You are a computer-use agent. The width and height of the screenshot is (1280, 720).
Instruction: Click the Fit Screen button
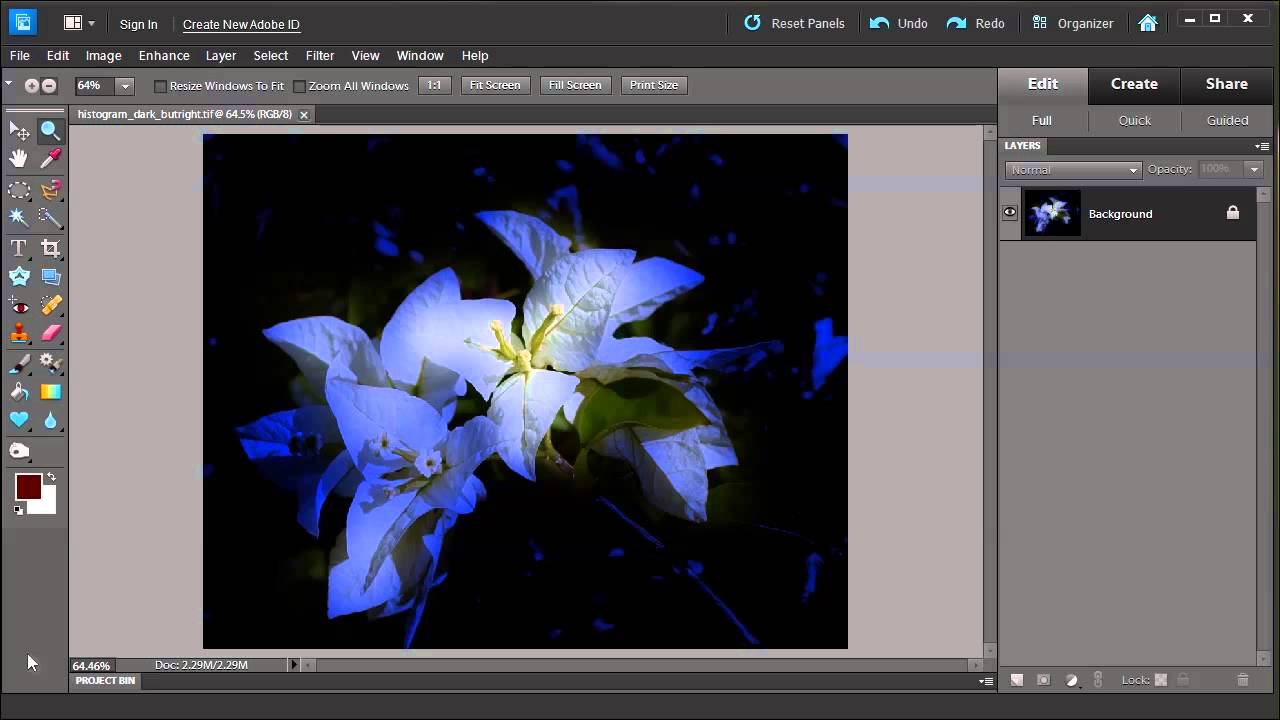[x=495, y=85]
